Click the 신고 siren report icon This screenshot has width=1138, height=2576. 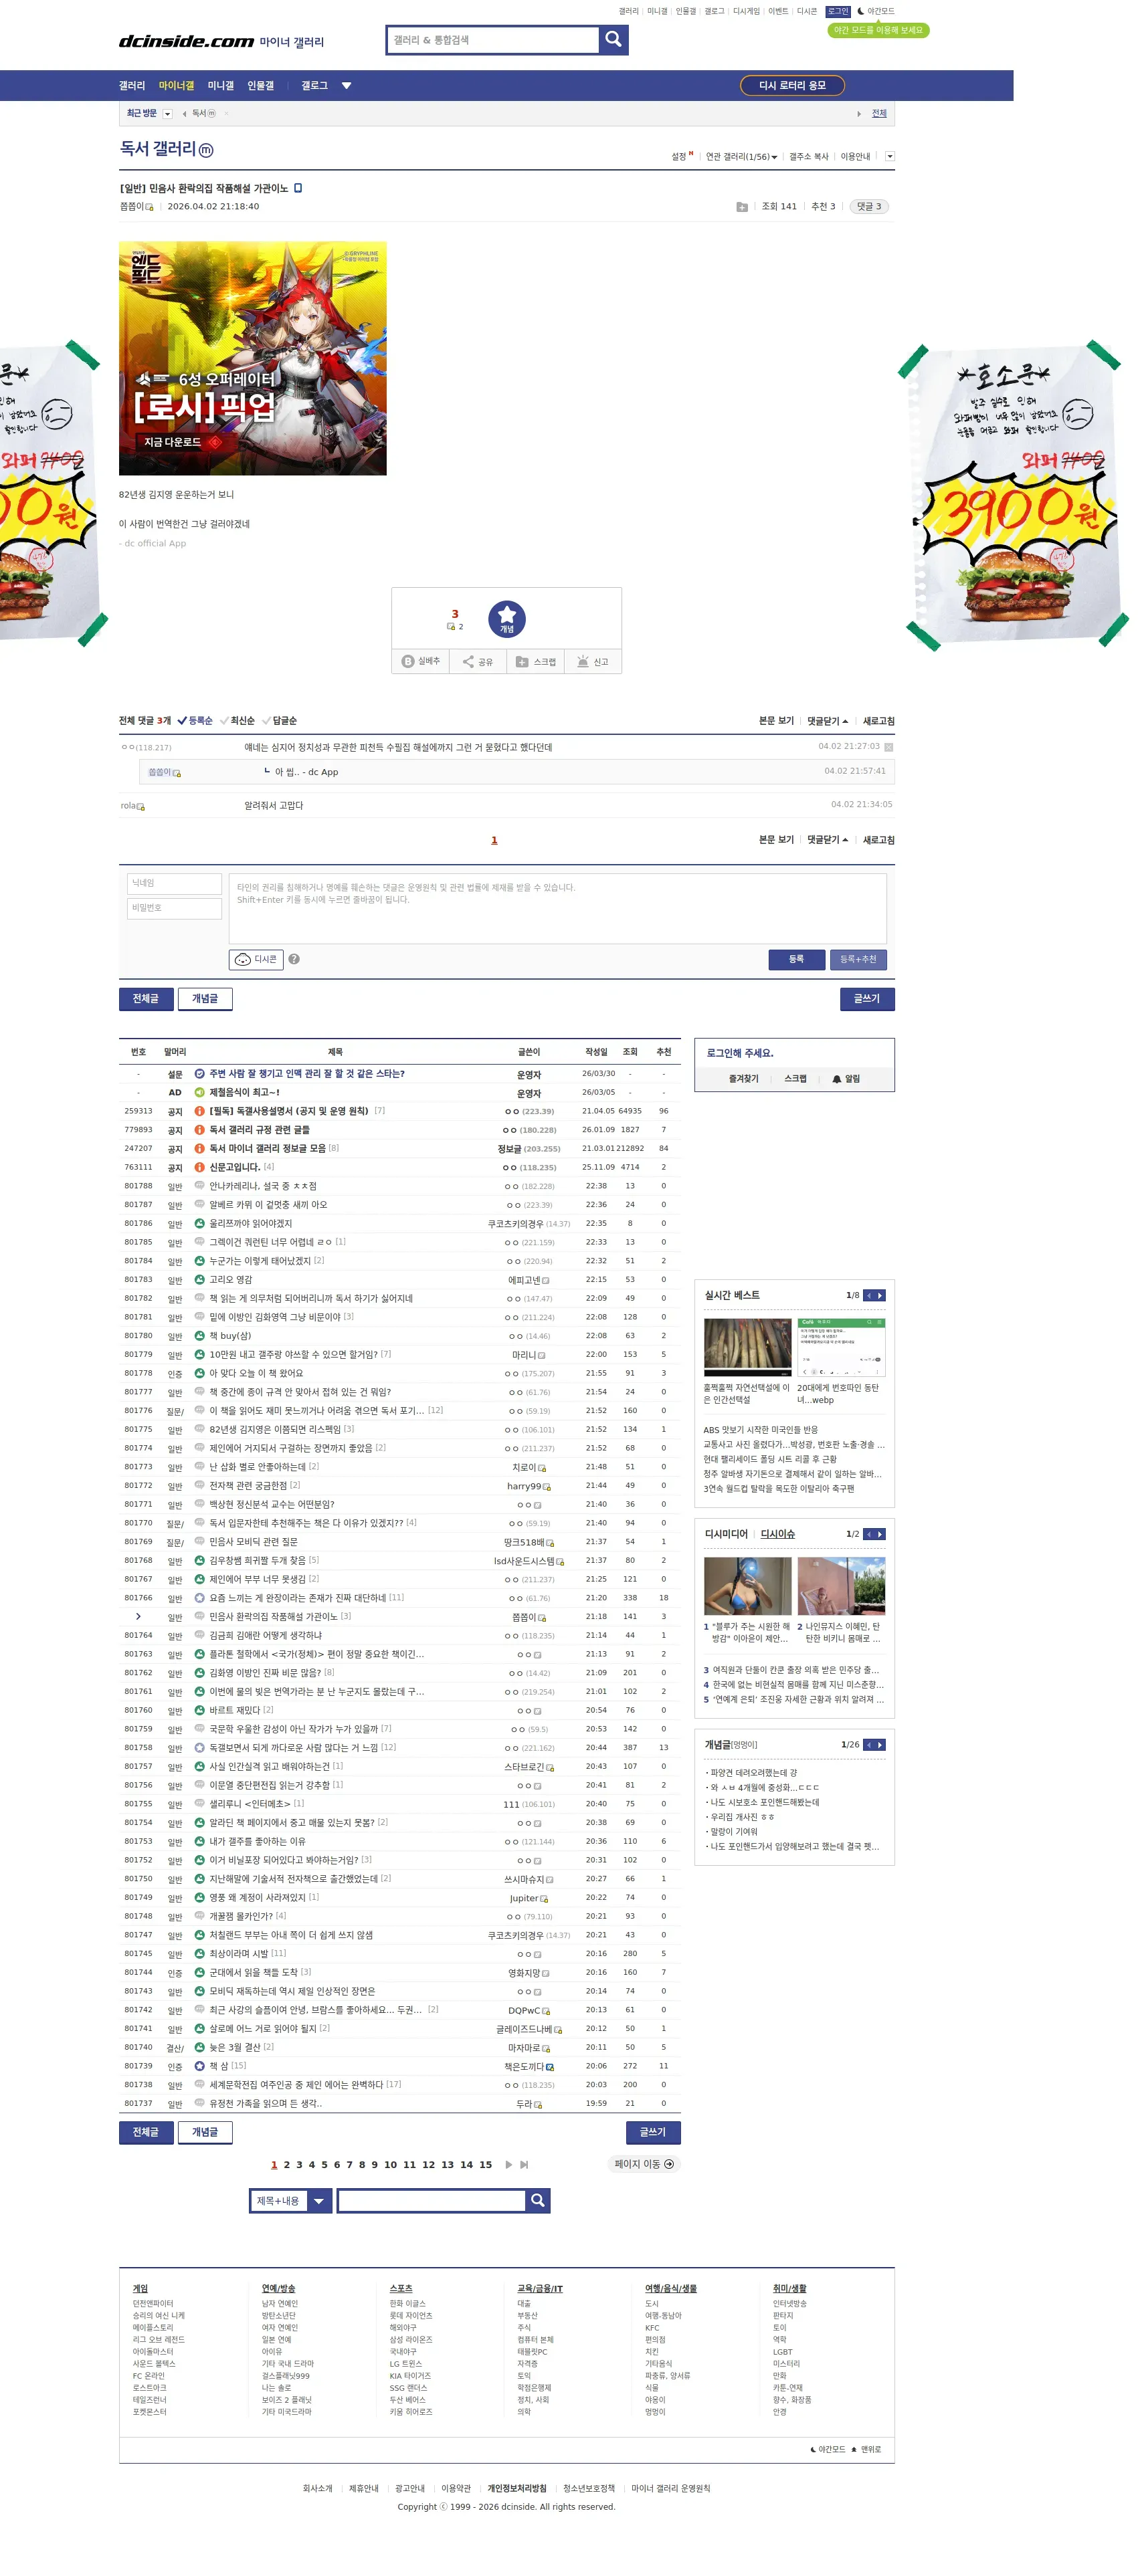(583, 661)
